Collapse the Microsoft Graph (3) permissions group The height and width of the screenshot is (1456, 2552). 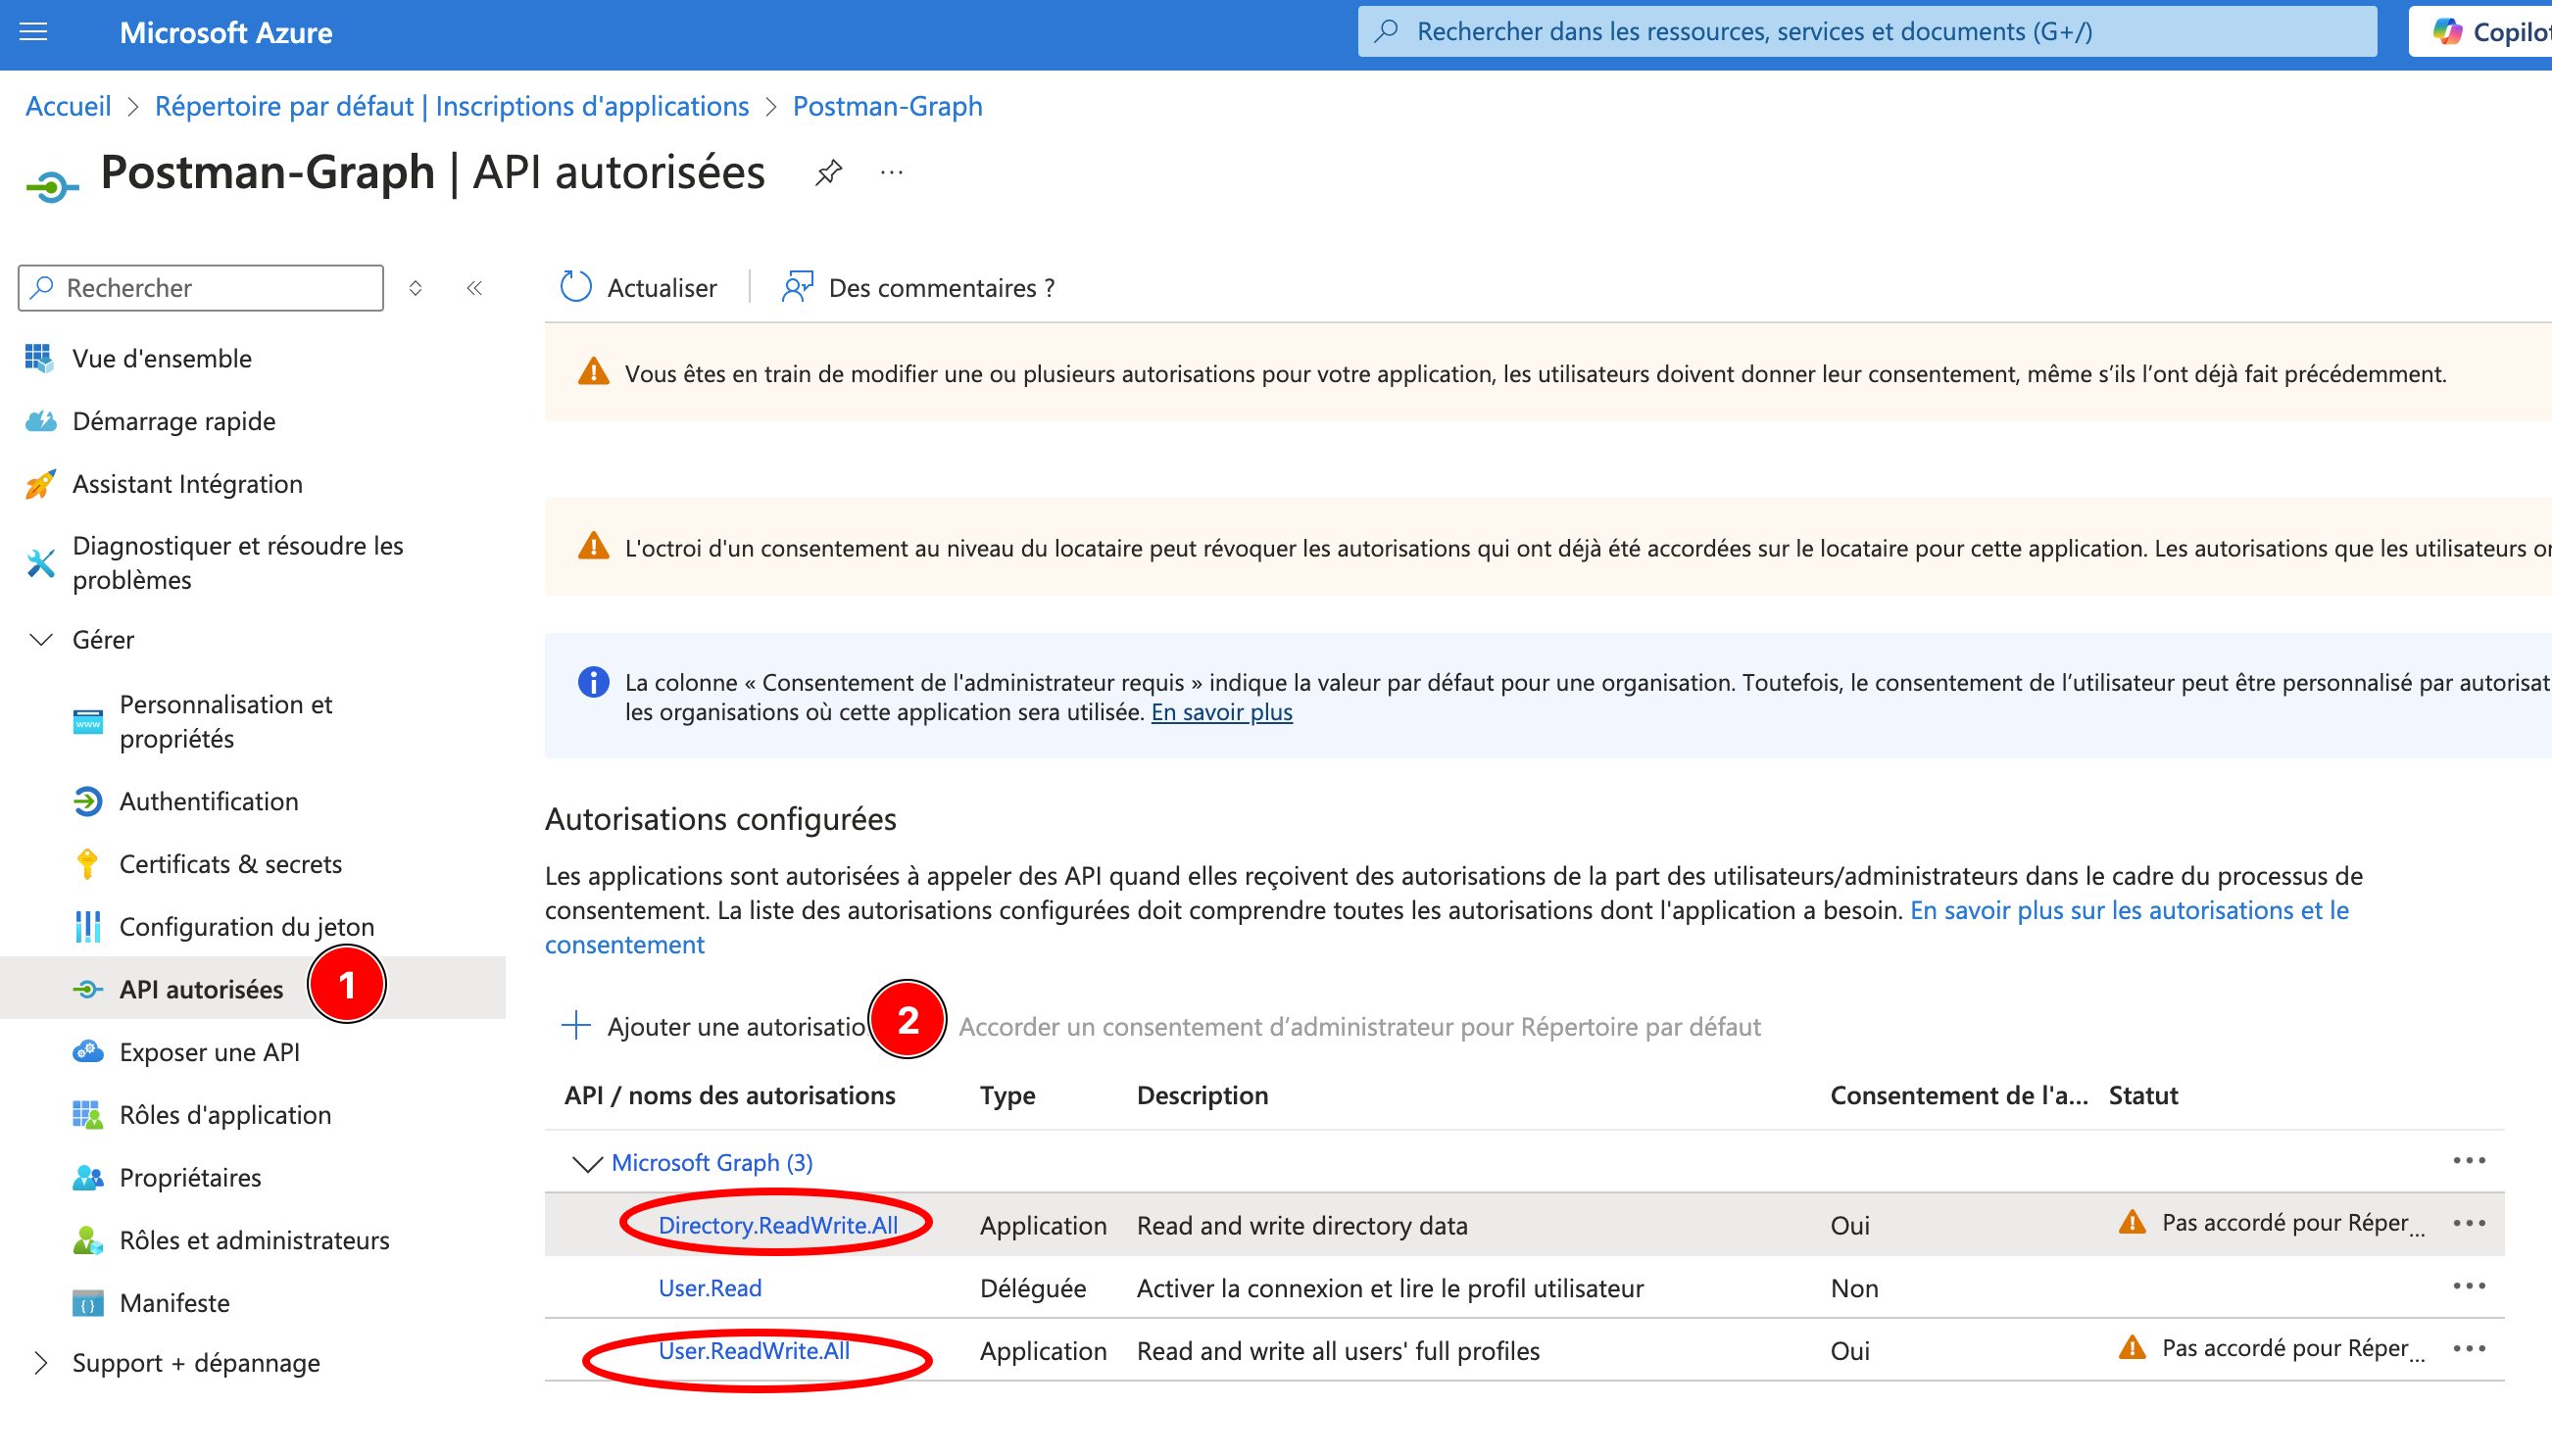587,1163
